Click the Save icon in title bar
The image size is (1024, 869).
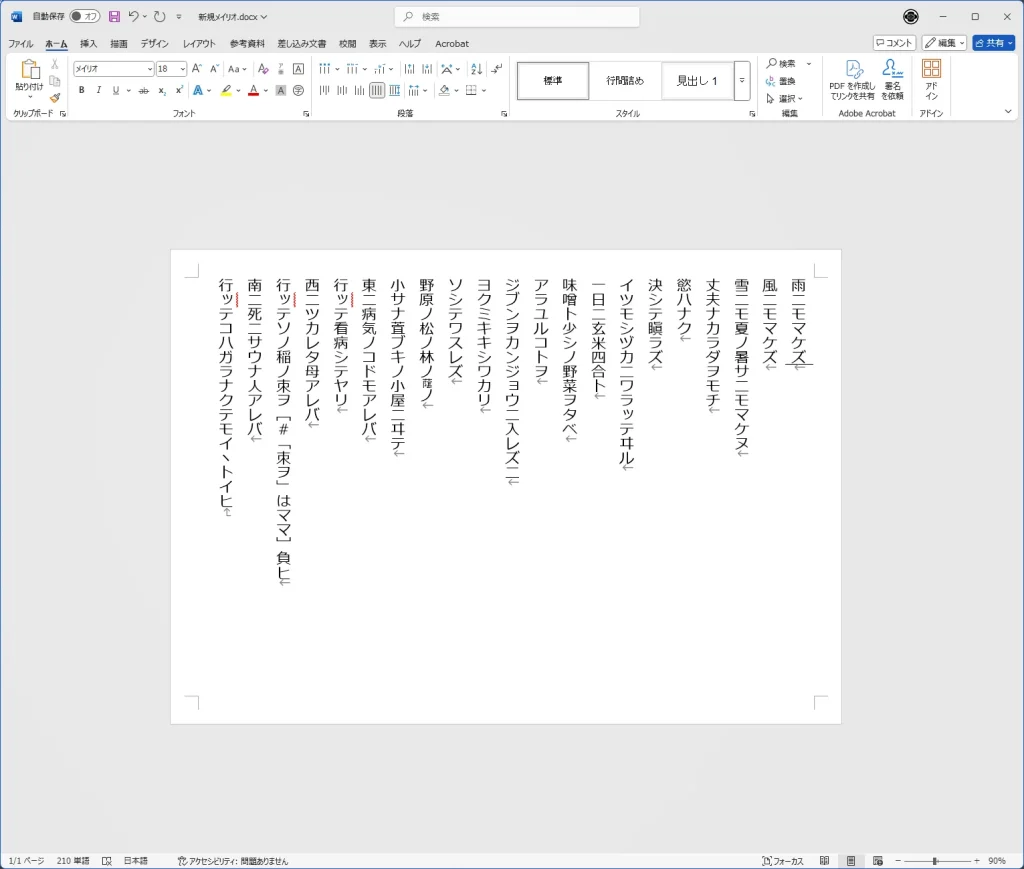coord(114,17)
